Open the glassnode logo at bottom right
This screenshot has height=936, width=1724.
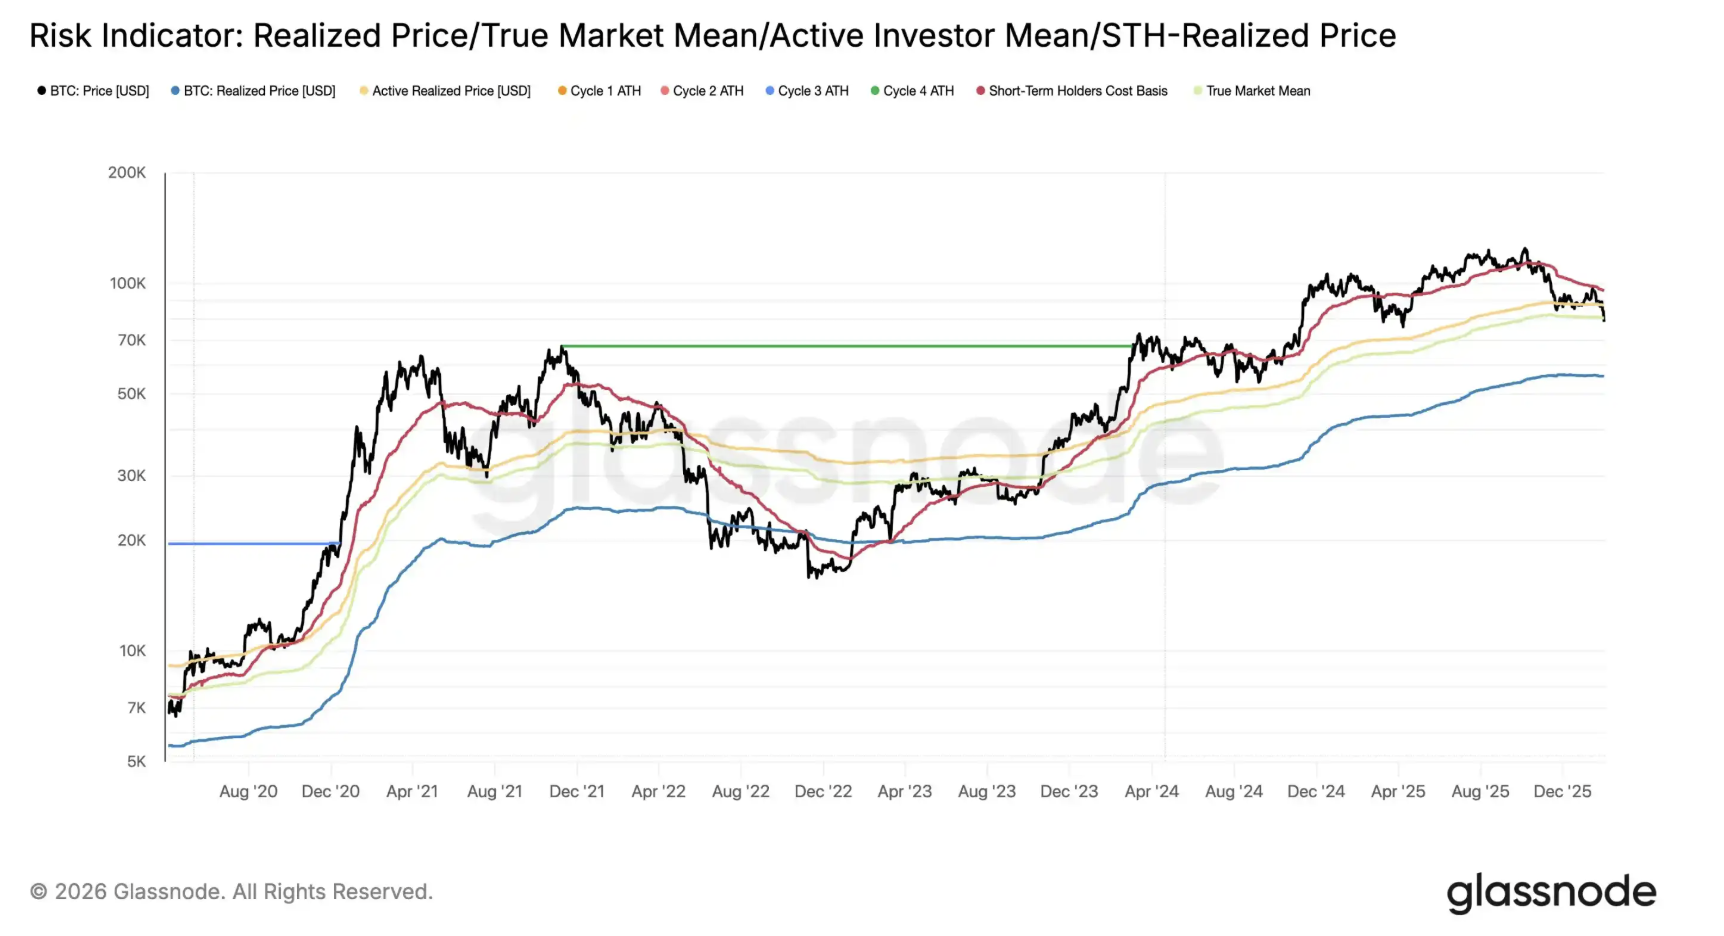1551,892
